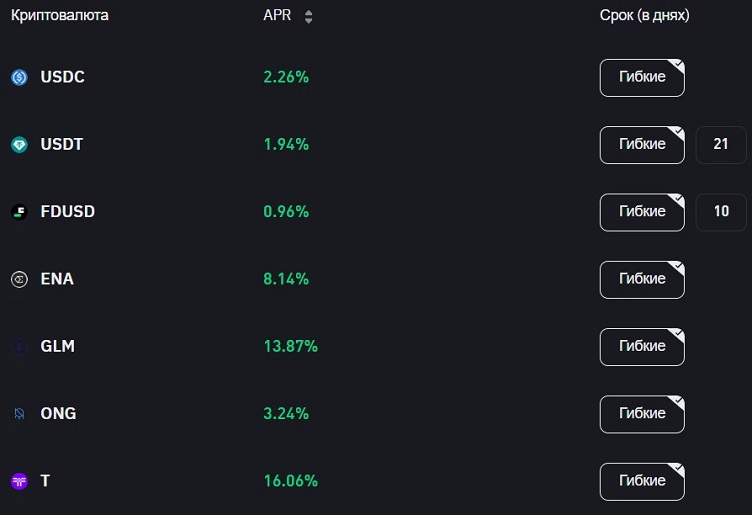Click the FDUSD coin icon
This screenshot has height=515, width=752.
19,211
